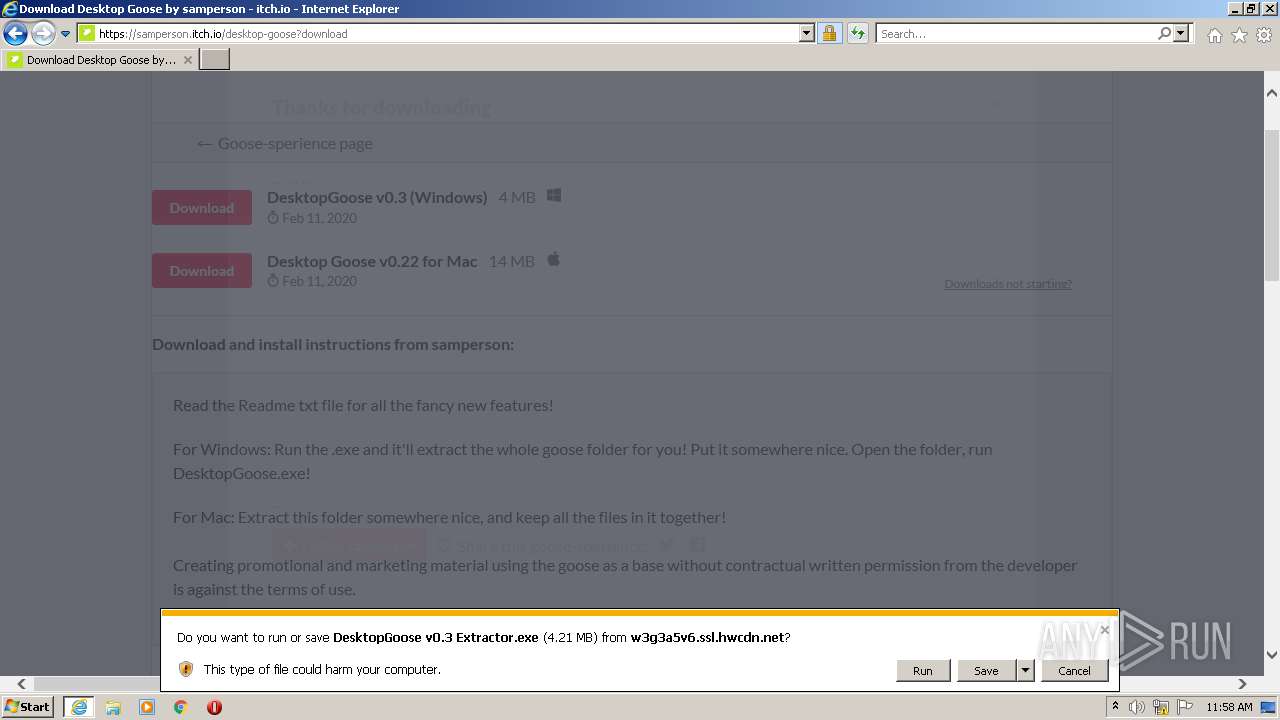Image resolution: width=1280 pixels, height=720 pixels.
Task: Click the Windows logo platform icon
Action: 554,196
